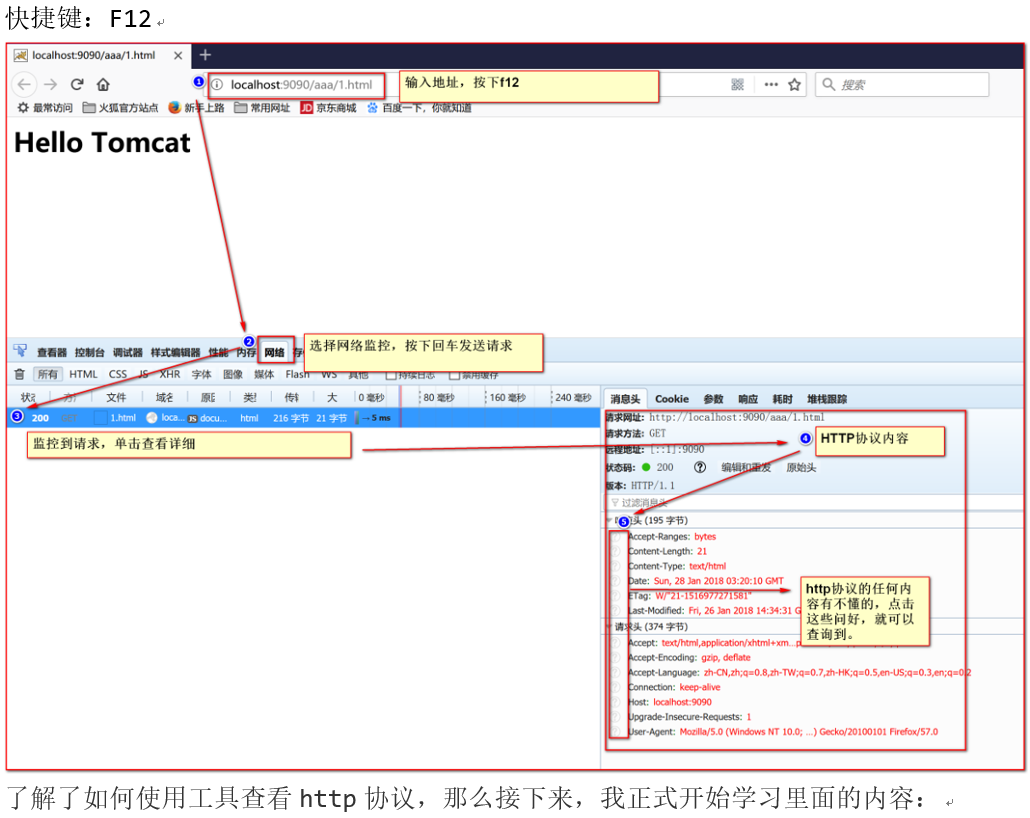Click the 编辑和重发 button

click(x=746, y=467)
